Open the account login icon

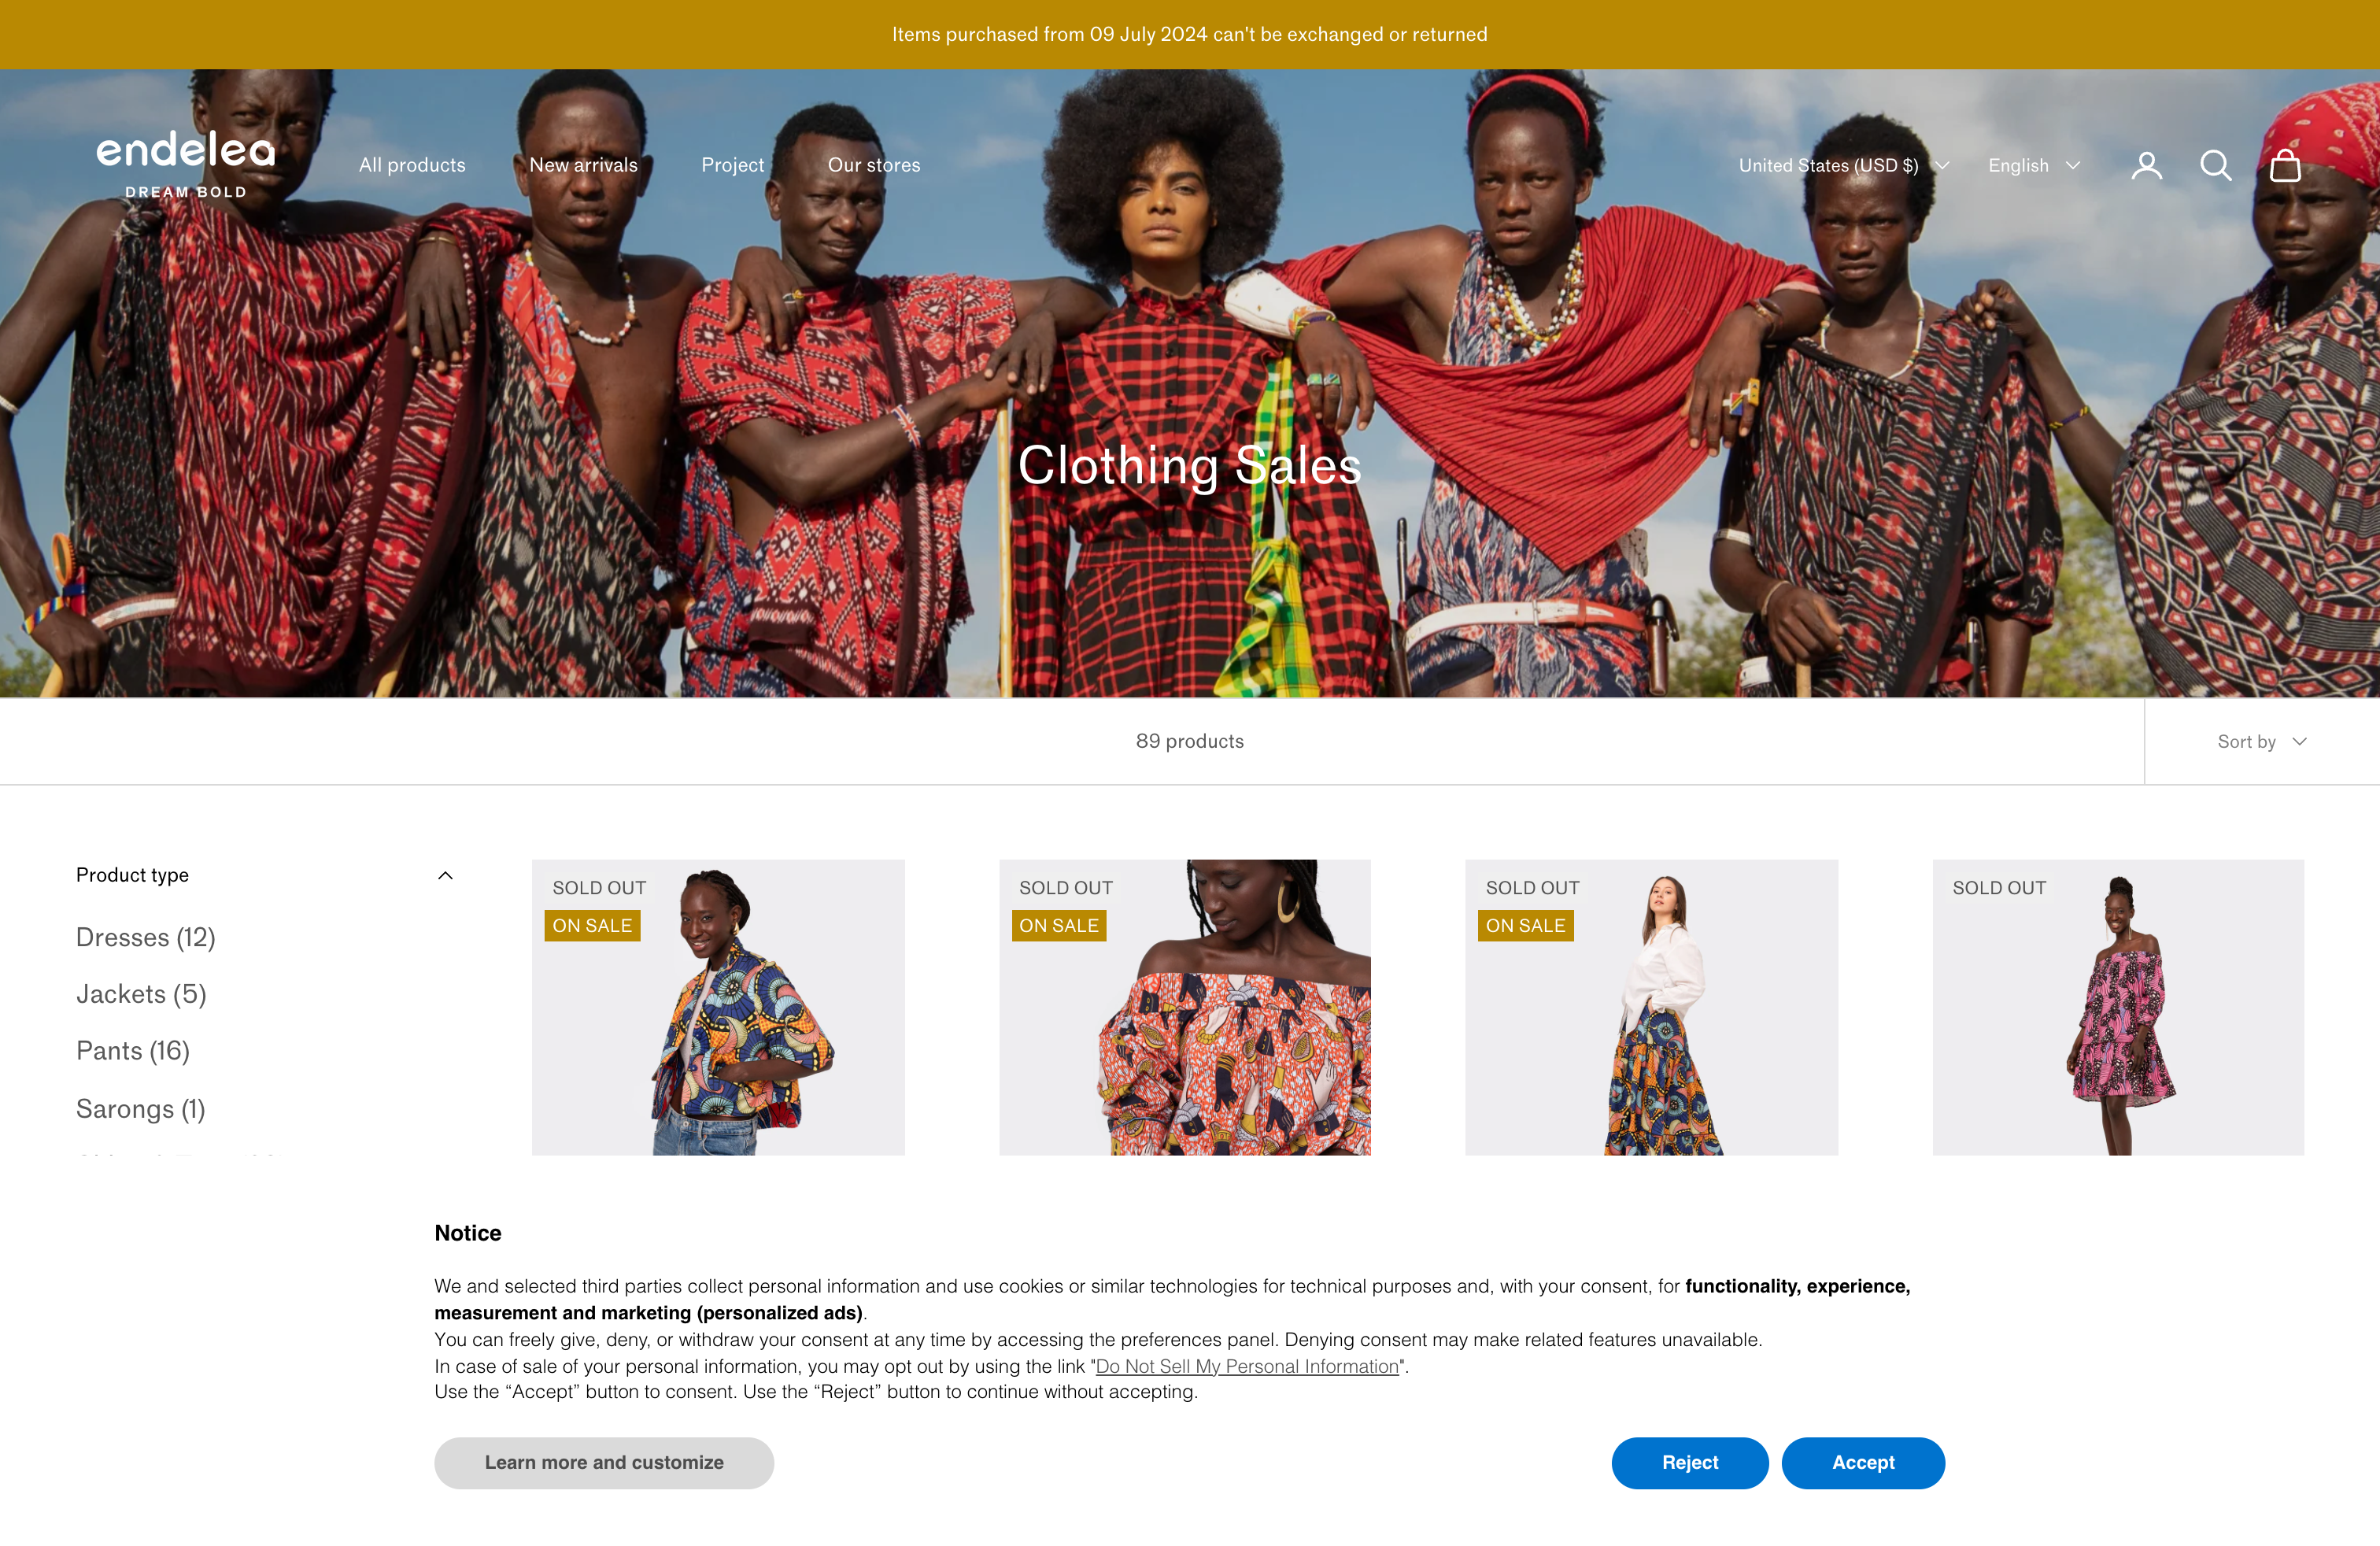[x=2146, y=165]
